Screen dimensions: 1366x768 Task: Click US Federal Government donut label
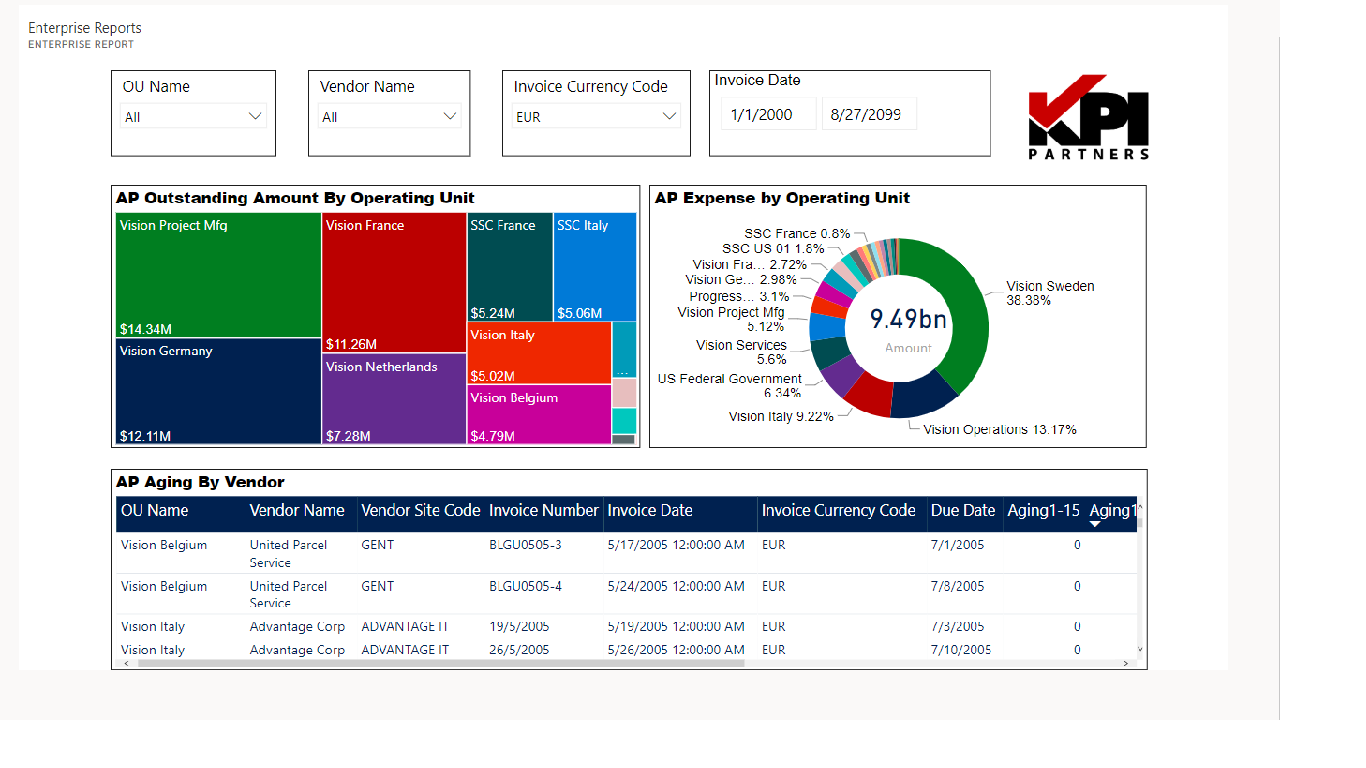click(x=730, y=386)
